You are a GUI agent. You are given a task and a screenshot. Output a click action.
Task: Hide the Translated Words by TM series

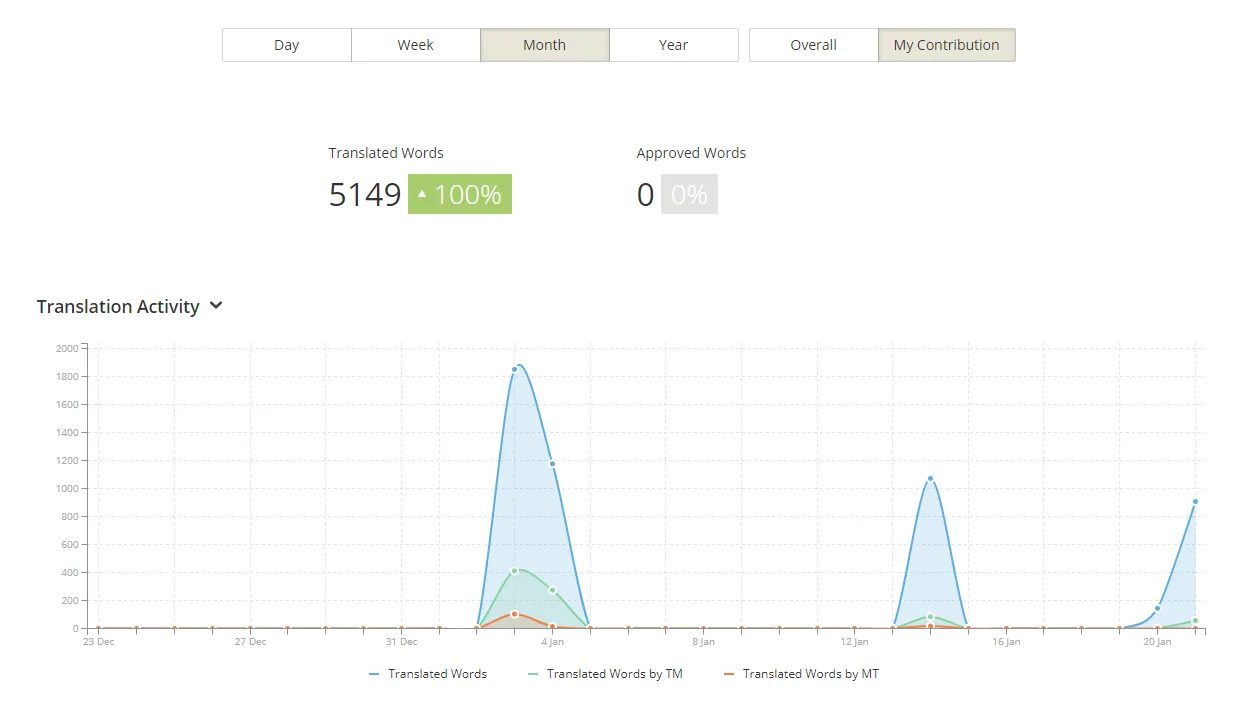click(x=605, y=674)
